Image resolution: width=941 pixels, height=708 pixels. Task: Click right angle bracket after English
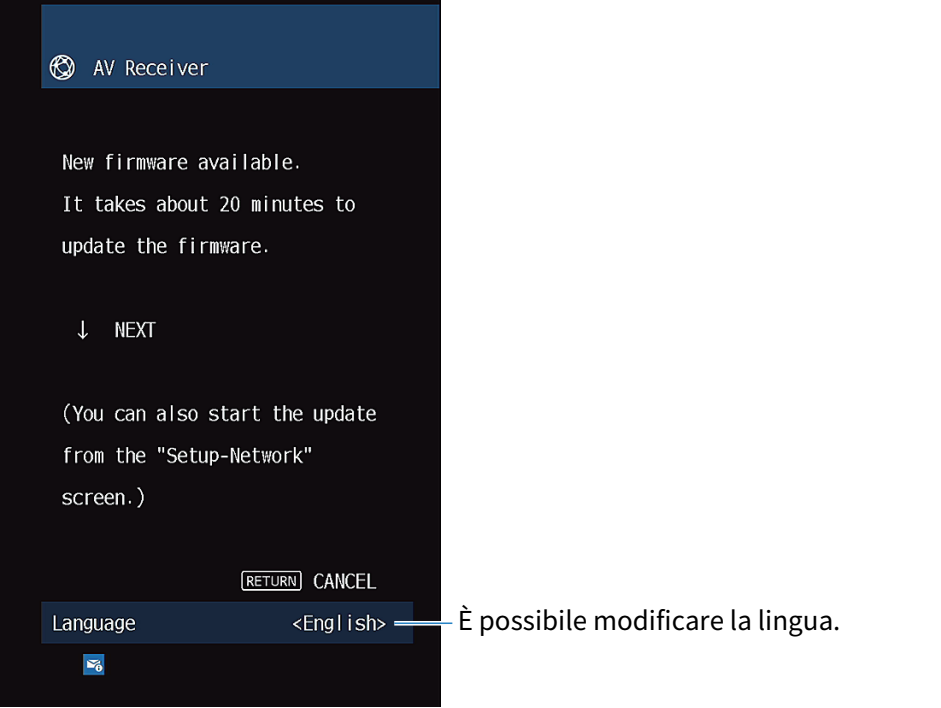(381, 623)
